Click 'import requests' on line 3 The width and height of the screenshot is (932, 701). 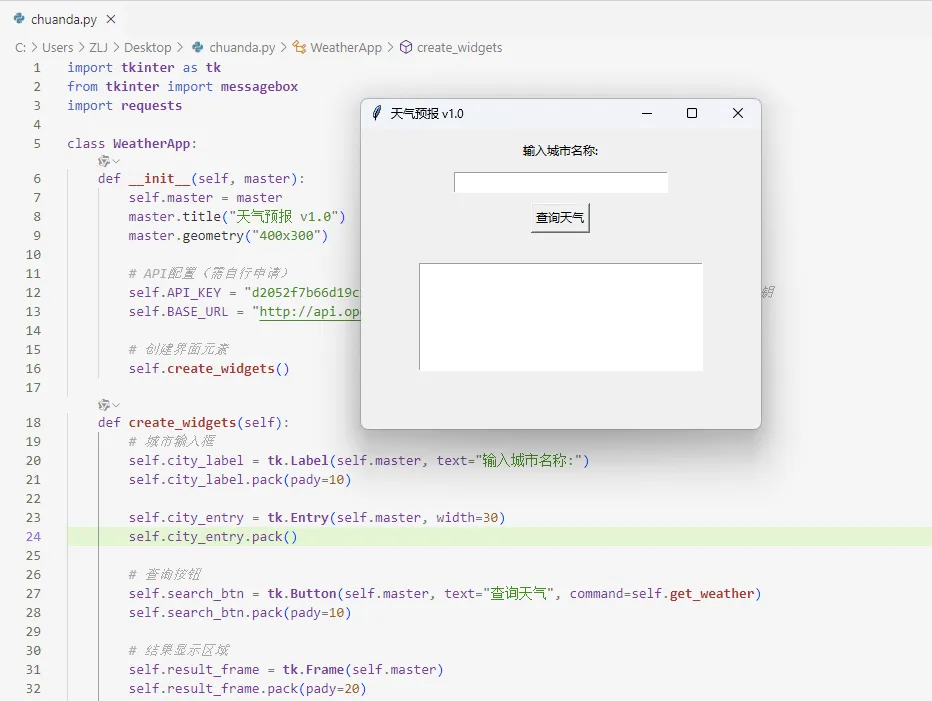pos(125,106)
